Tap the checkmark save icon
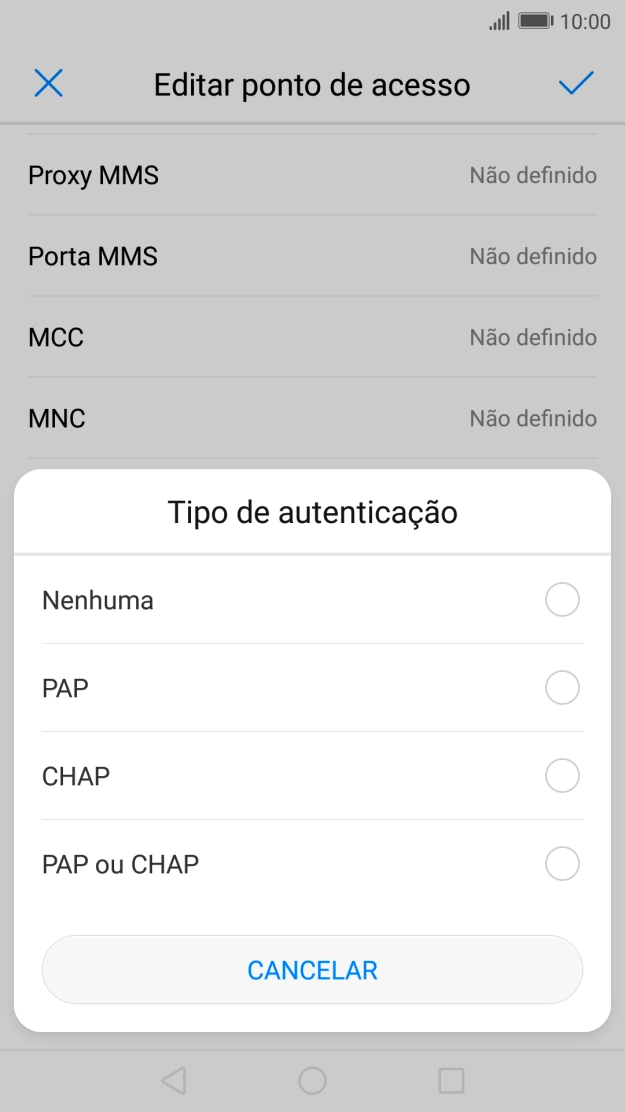The height and width of the screenshot is (1112, 625). pos(576,84)
